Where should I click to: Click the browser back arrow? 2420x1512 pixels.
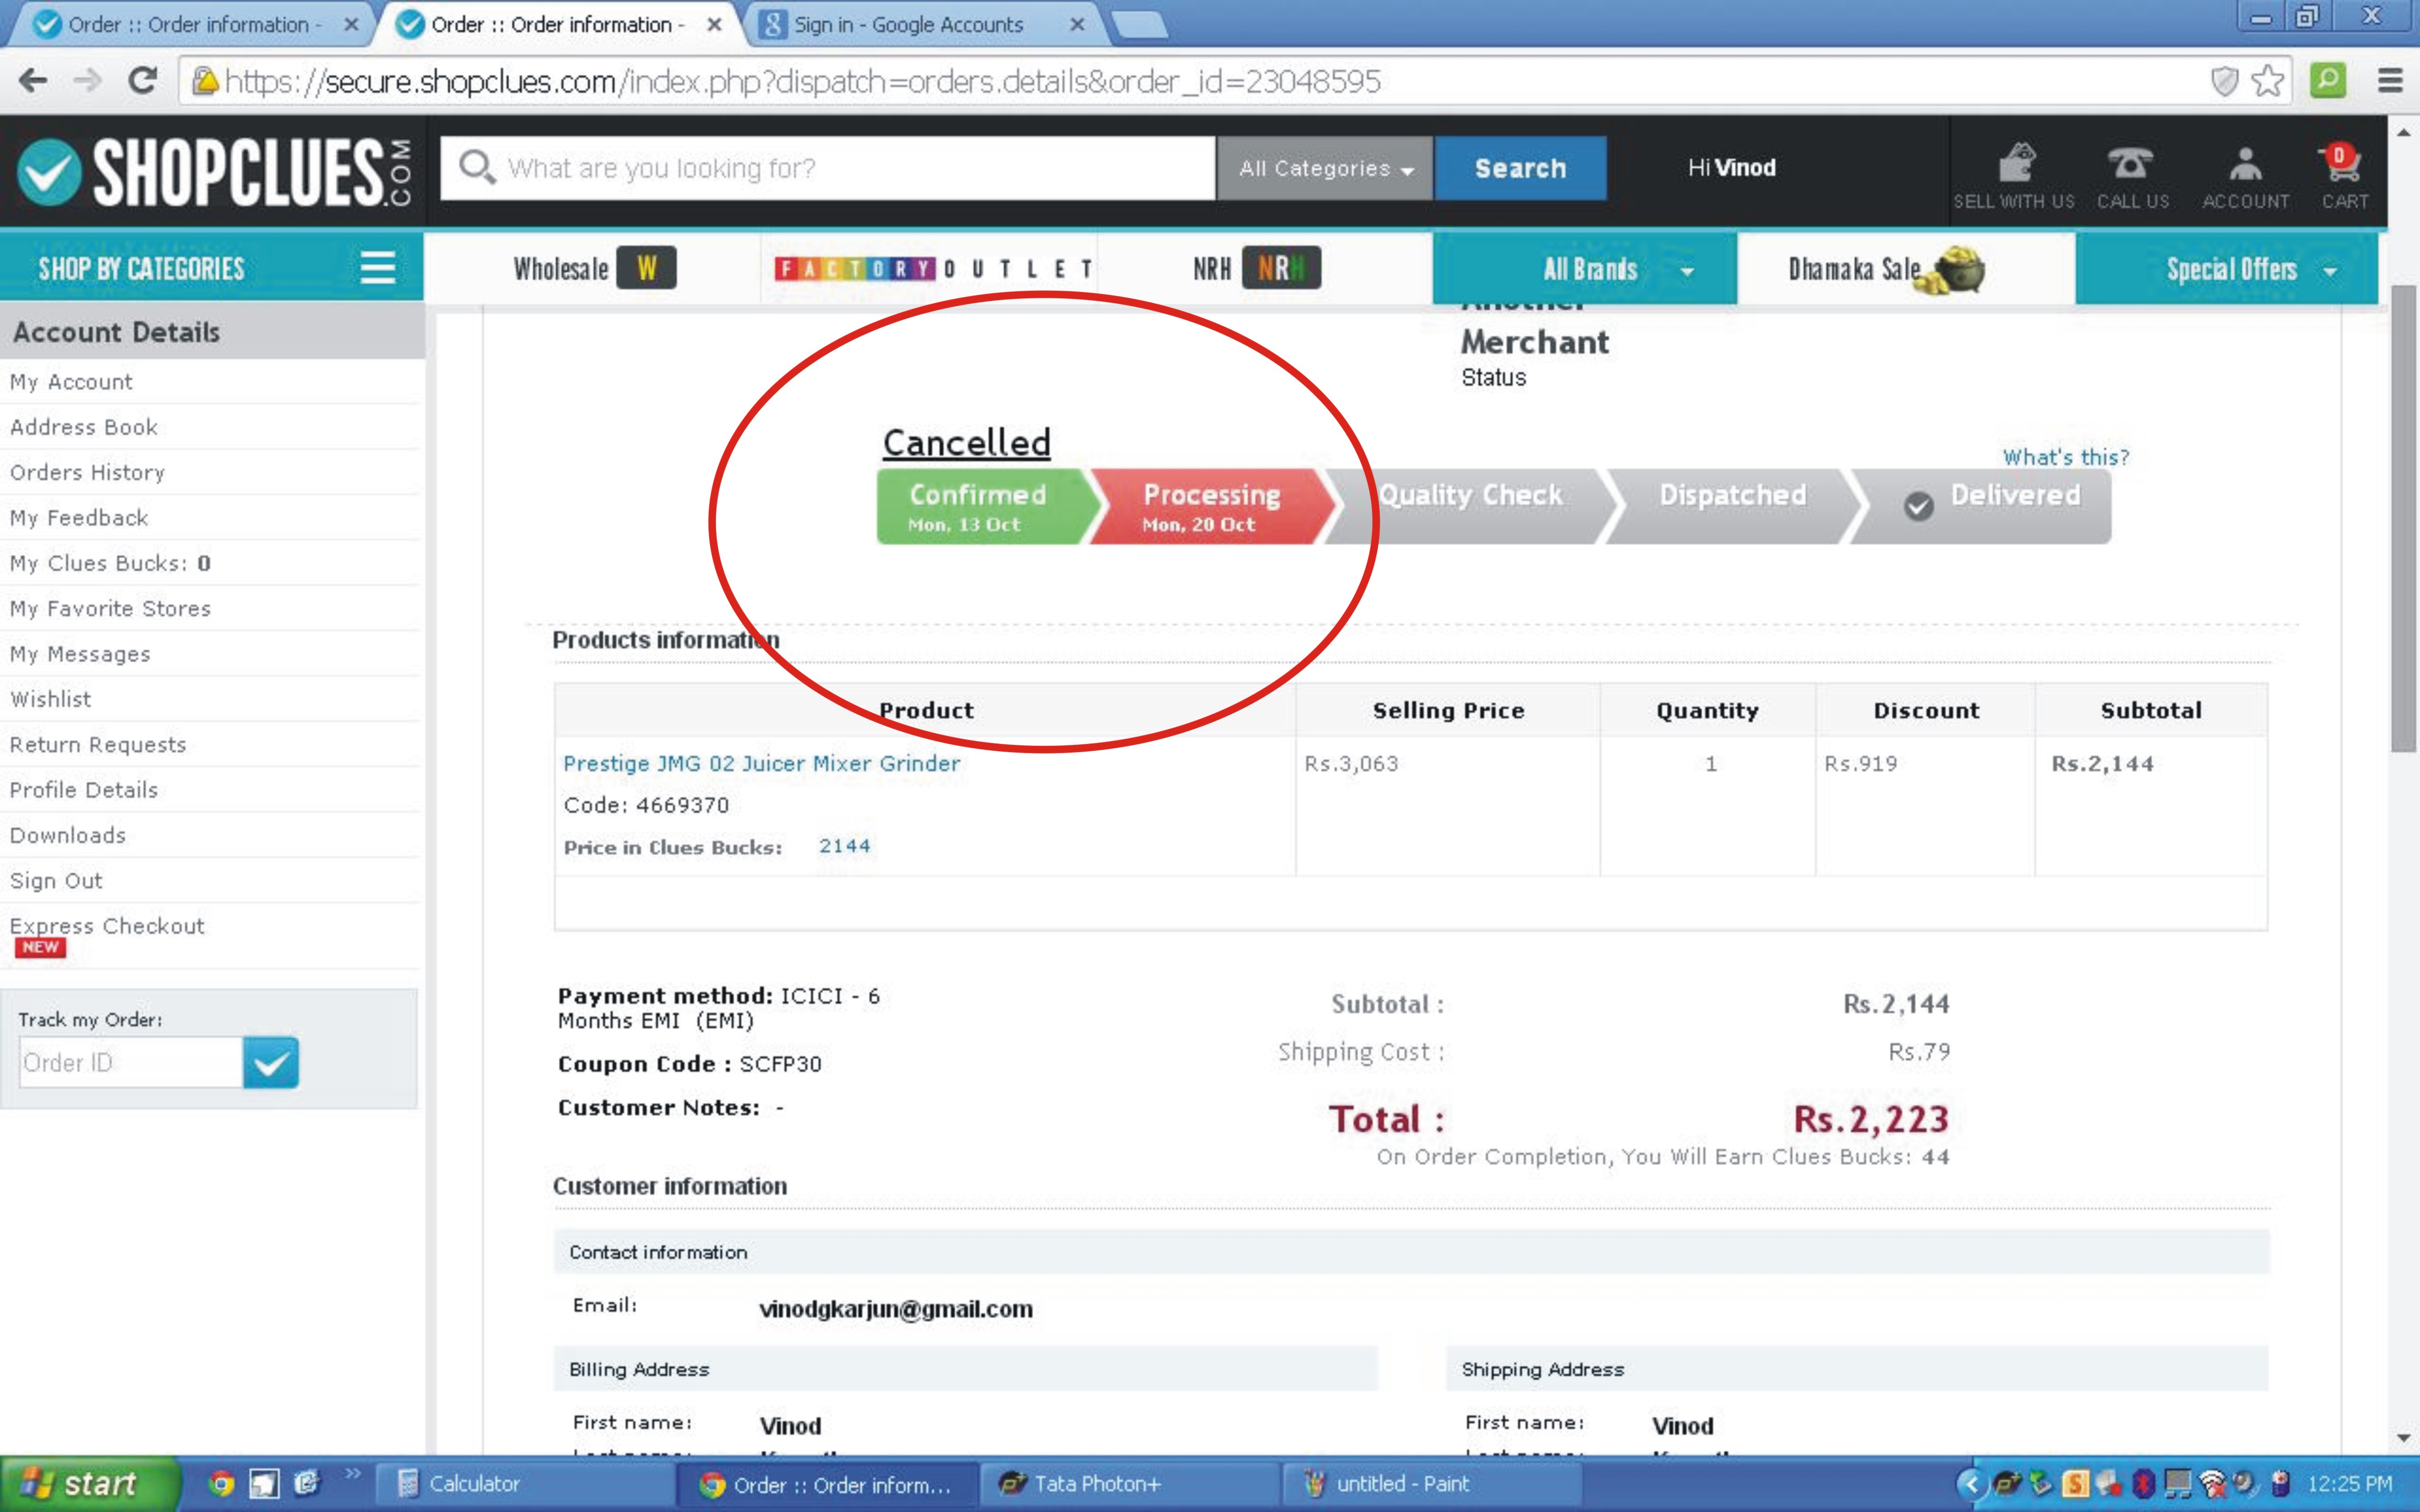(x=33, y=81)
